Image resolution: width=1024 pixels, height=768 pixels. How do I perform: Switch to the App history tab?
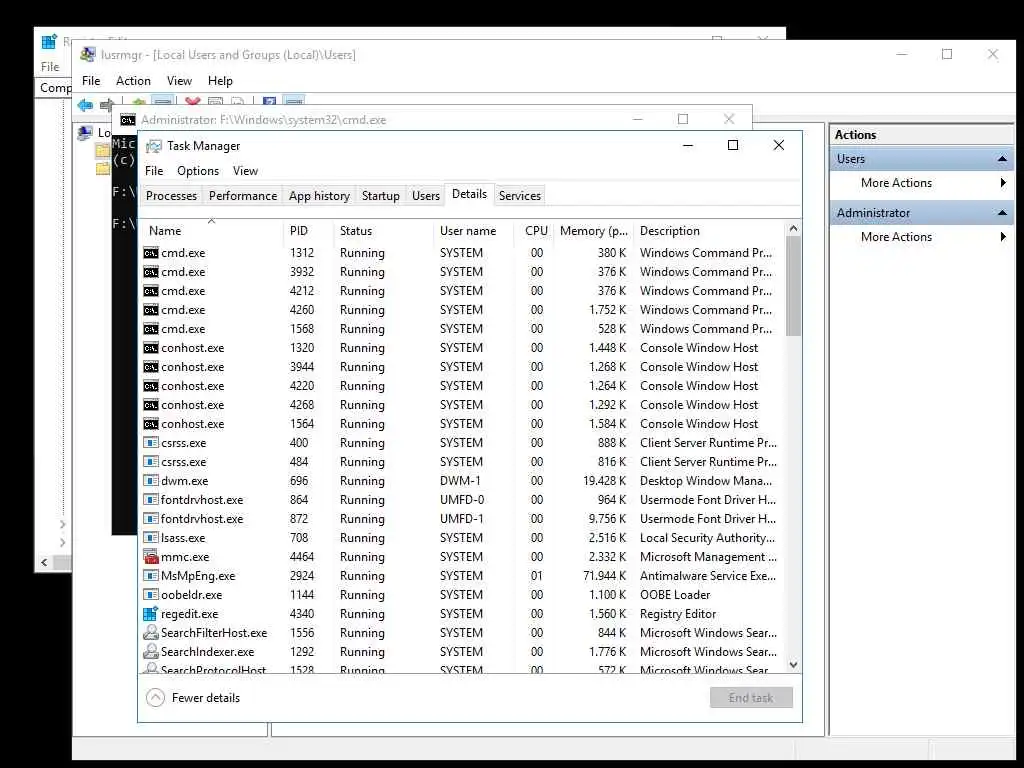pos(319,196)
